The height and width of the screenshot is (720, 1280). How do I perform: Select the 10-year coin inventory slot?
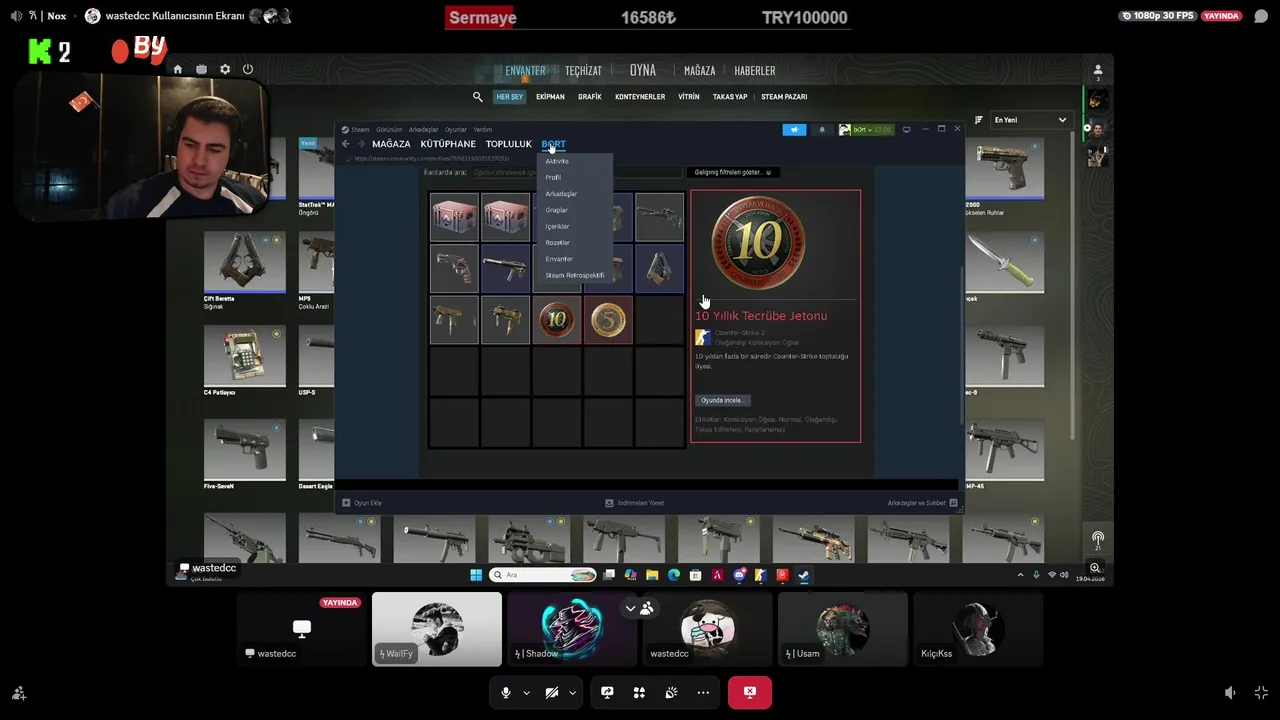click(x=557, y=320)
